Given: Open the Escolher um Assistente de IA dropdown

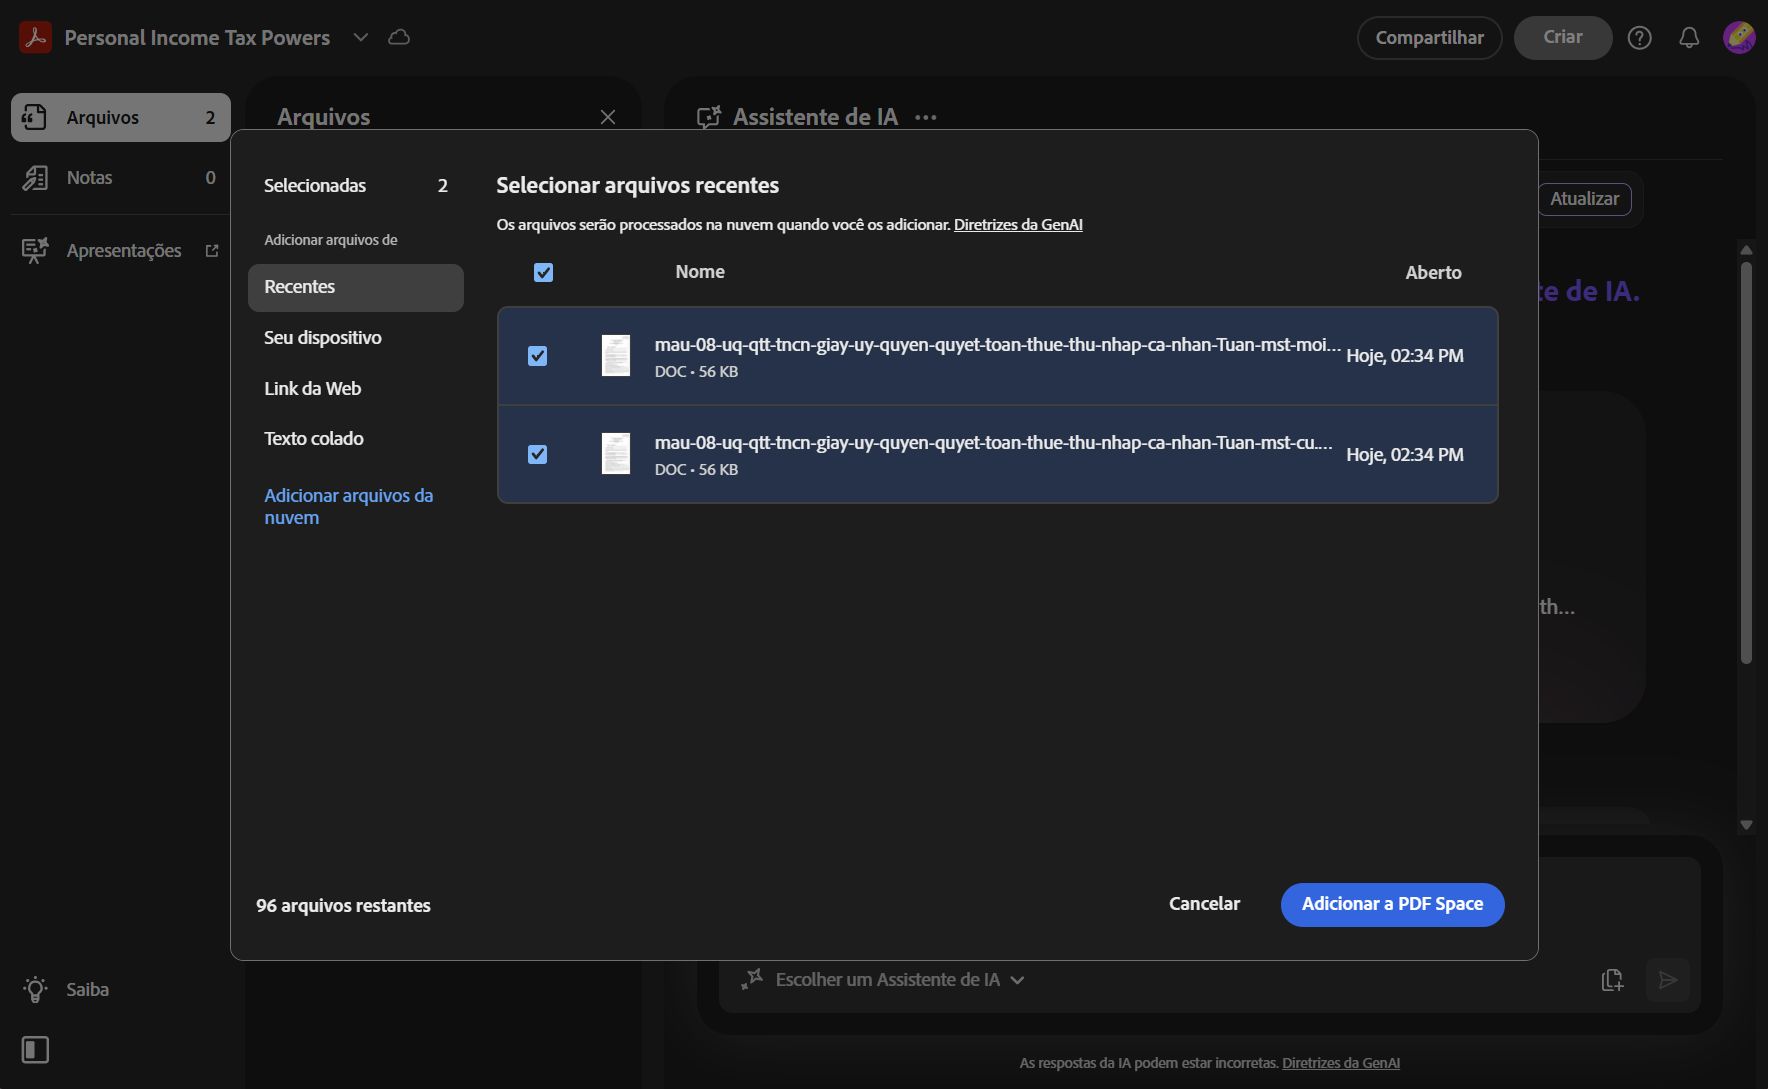Looking at the screenshot, I should point(1019,980).
